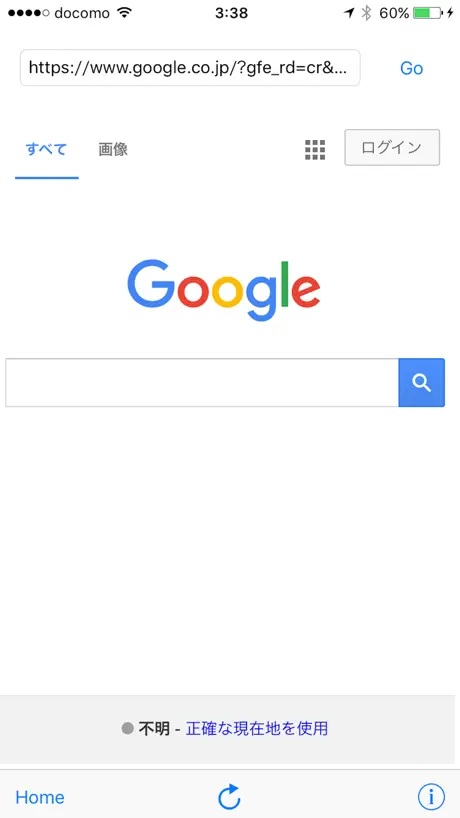Open the info icon in bottom bar
This screenshot has width=460, height=818.
[431, 797]
